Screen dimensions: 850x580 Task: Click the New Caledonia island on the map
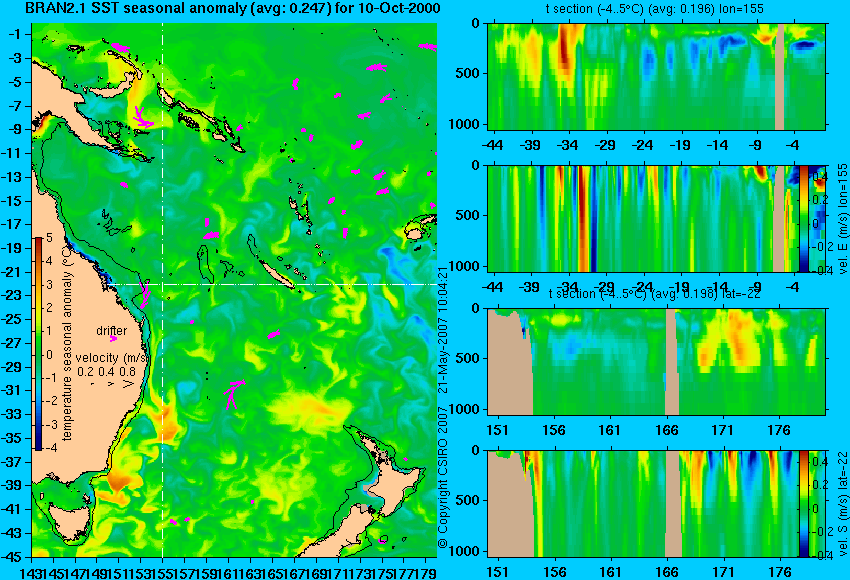click(276, 273)
